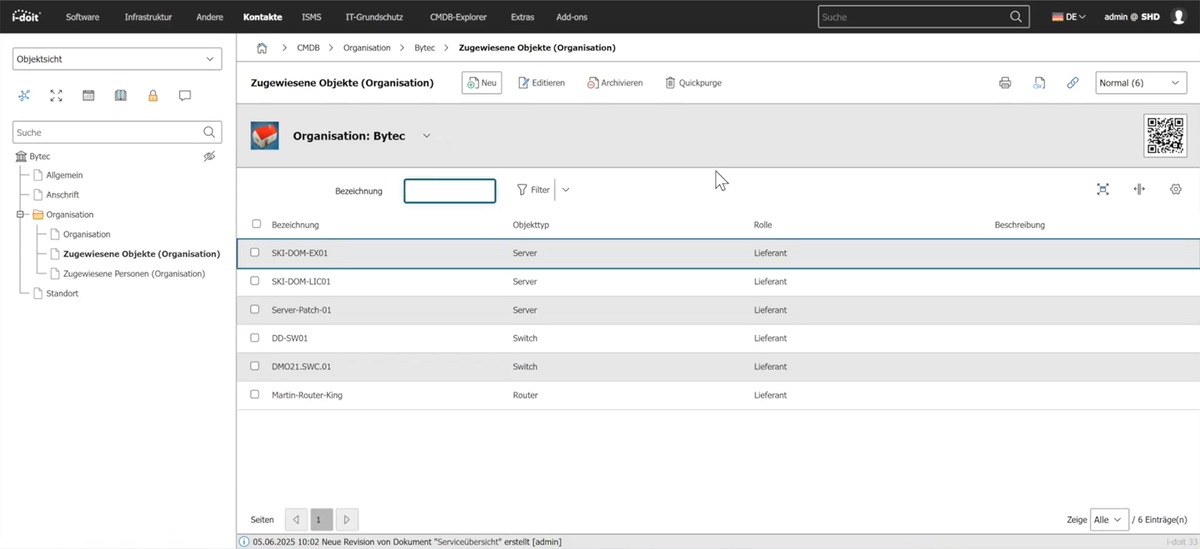Select Anschrift in the tree
The width and height of the screenshot is (1200, 549).
tap(63, 195)
